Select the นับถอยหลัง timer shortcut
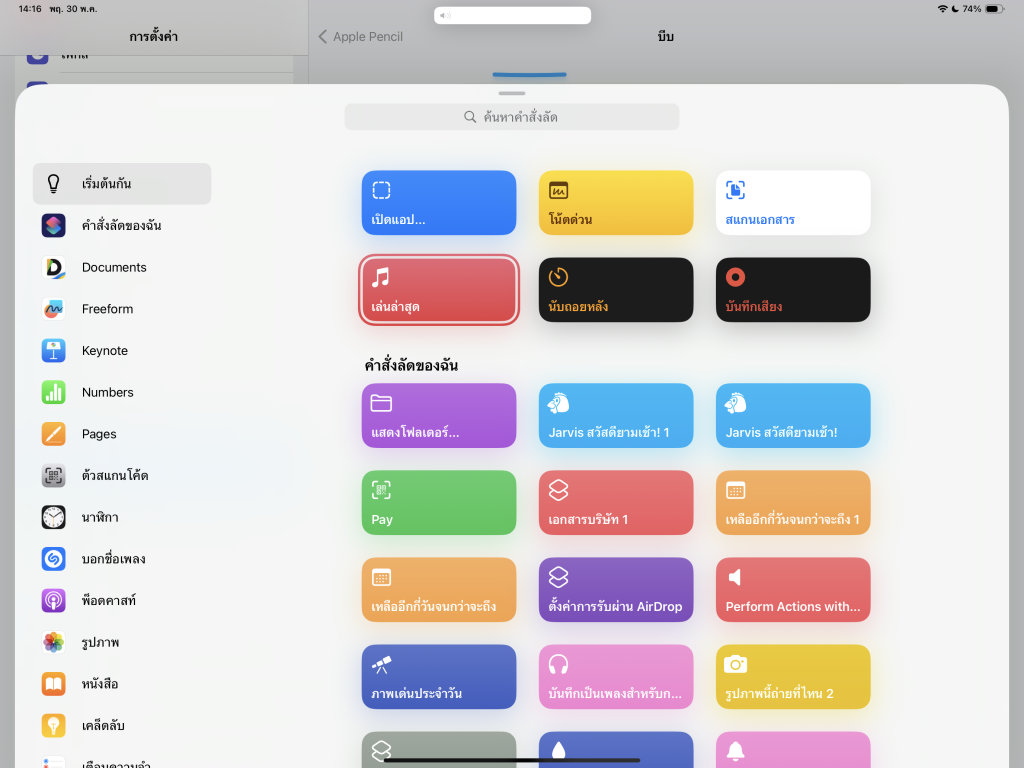Image resolution: width=1024 pixels, height=768 pixels. tap(616, 290)
